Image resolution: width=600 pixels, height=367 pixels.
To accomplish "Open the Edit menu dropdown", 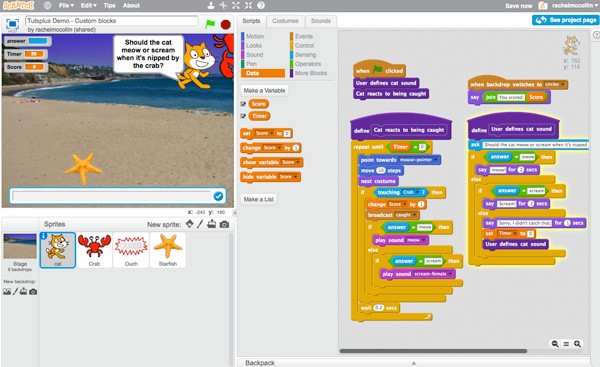I will click(x=88, y=5).
